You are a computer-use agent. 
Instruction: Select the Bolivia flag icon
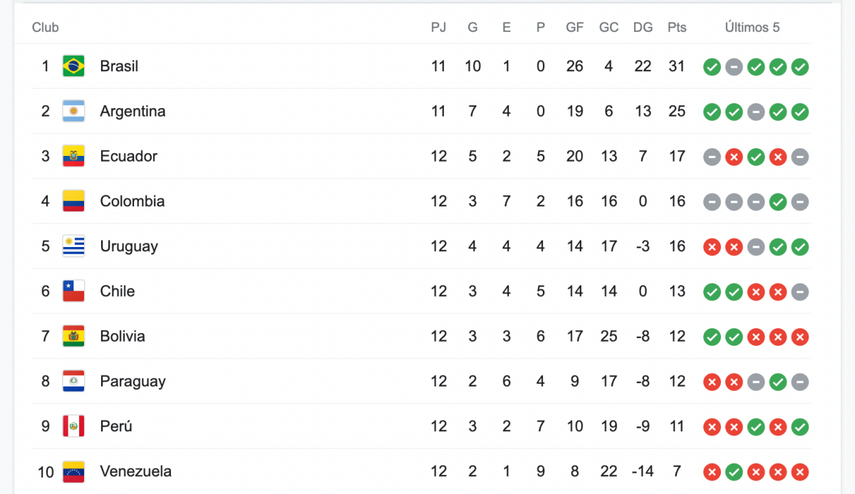(x=74, y=336)
